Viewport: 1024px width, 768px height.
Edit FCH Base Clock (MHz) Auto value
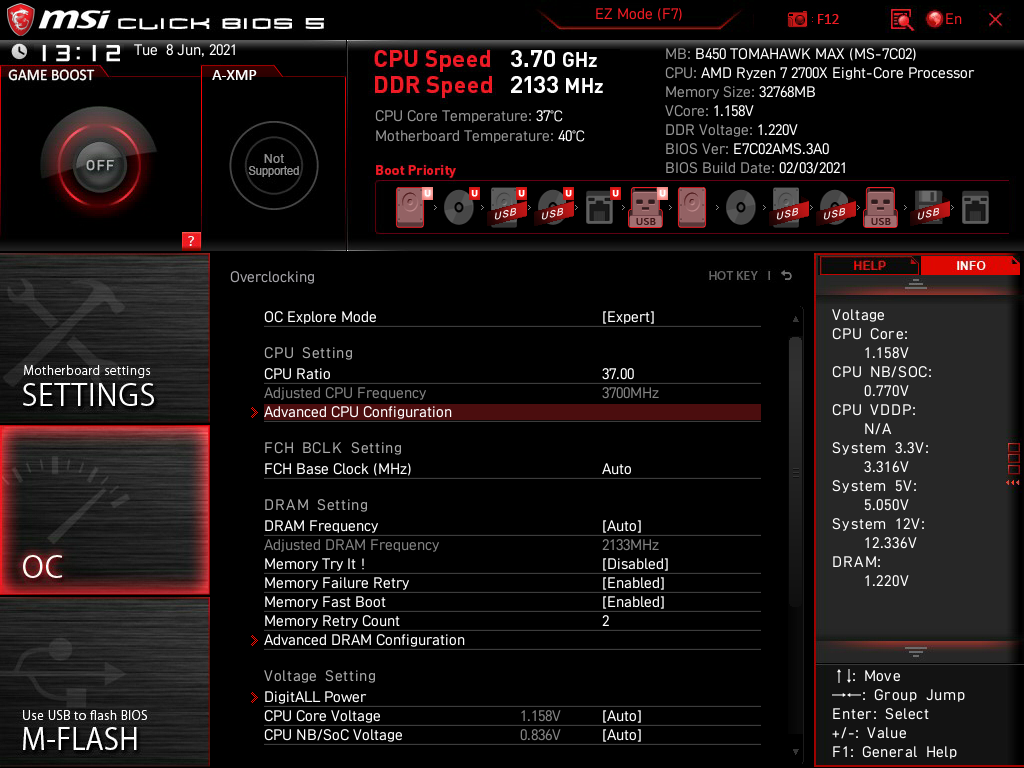coord(512,469)
